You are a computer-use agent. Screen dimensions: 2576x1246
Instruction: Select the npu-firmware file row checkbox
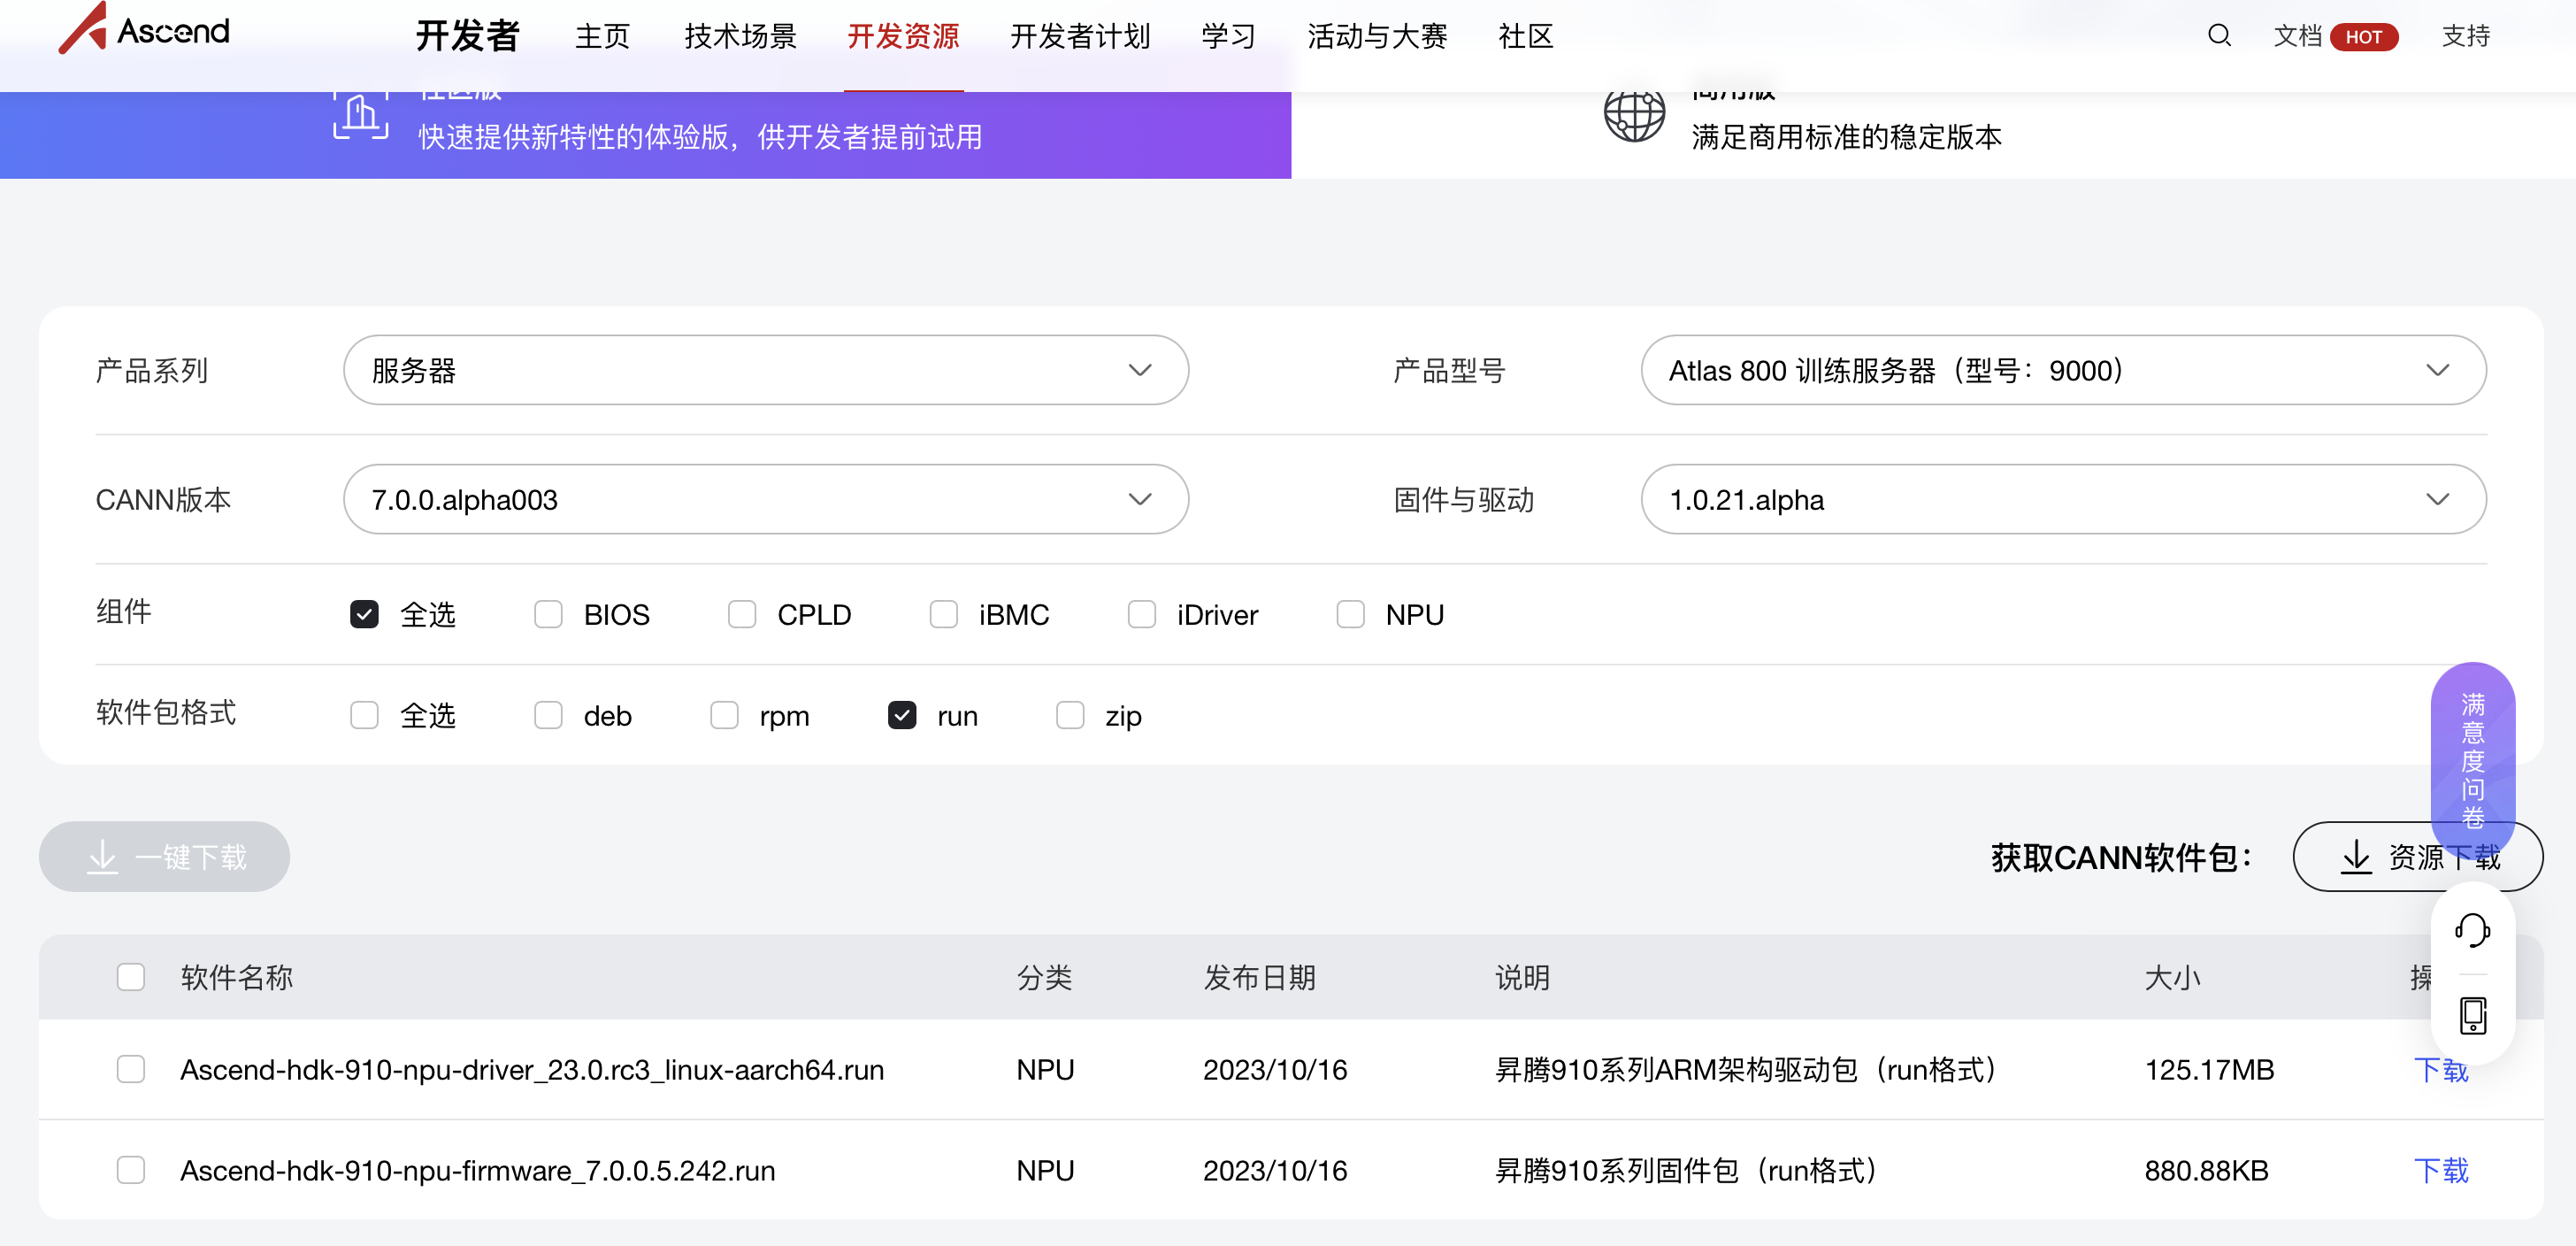coord(131,1170)
